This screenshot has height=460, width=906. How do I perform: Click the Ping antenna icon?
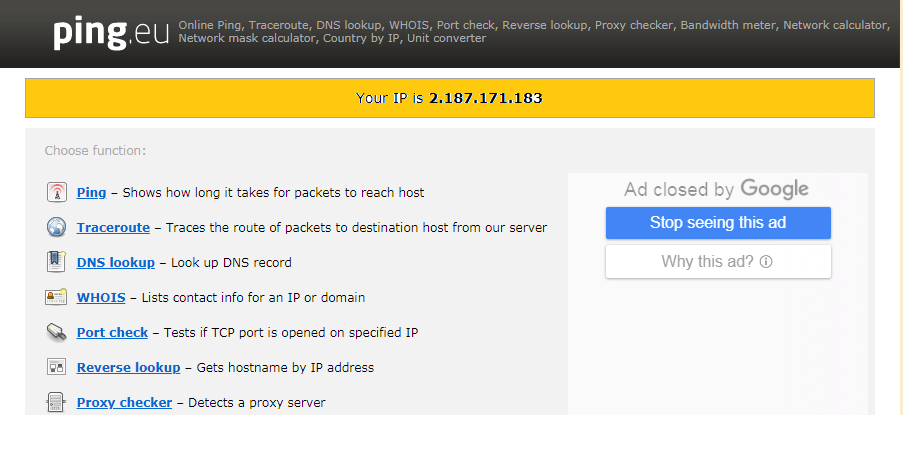click(x=57, y=192)
